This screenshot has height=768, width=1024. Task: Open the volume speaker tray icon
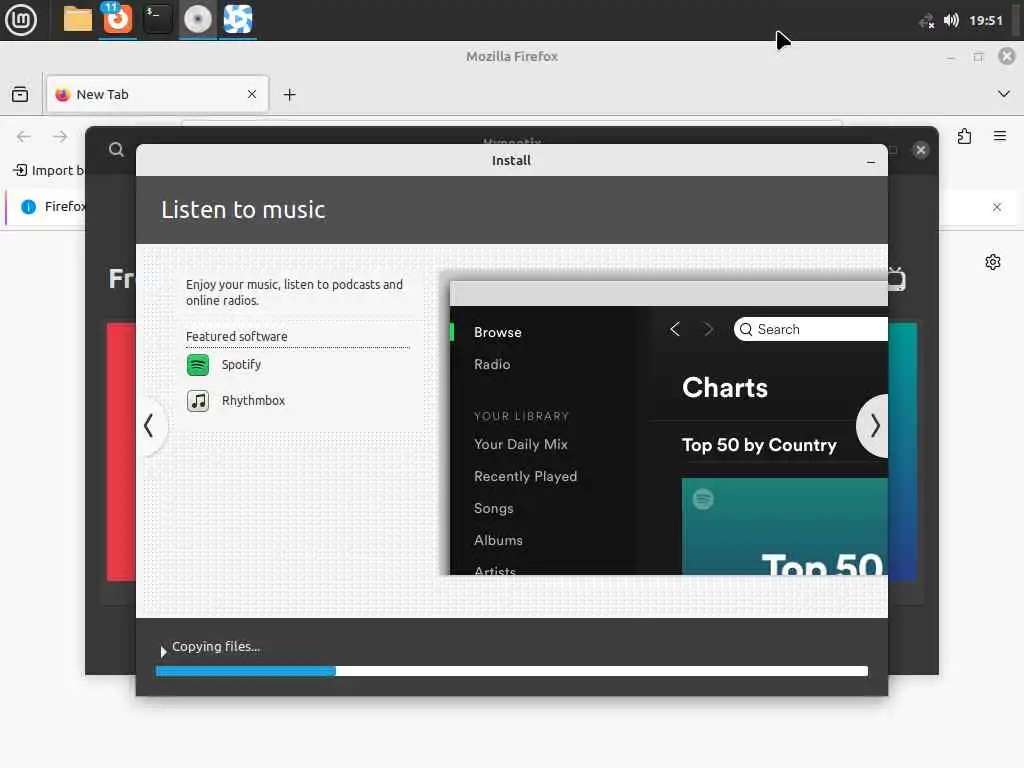pyautogui.click(x=951, y=20)
